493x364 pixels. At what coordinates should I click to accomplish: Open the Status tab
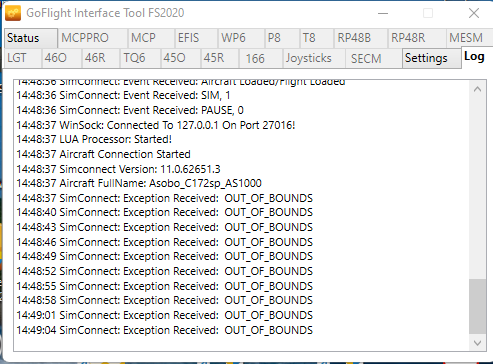30,38
